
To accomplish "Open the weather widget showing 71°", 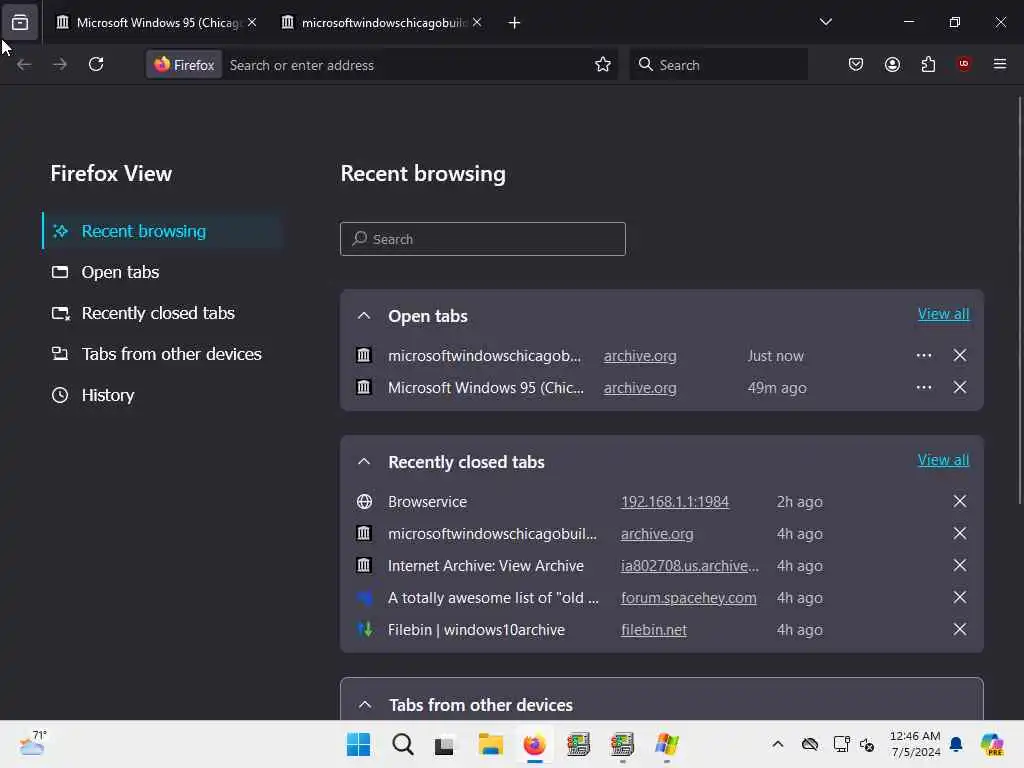I will pos(32,744).
